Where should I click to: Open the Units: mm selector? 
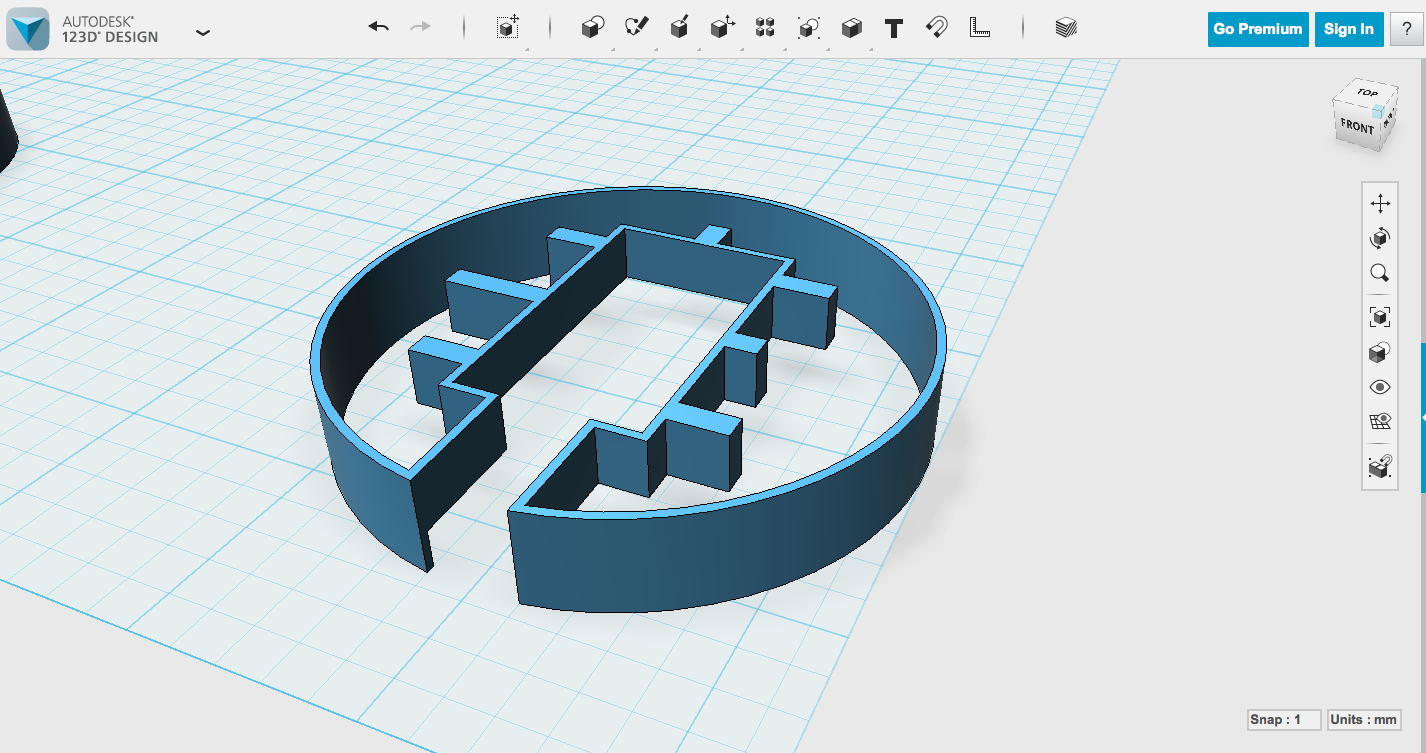(x=1363, y=719)
